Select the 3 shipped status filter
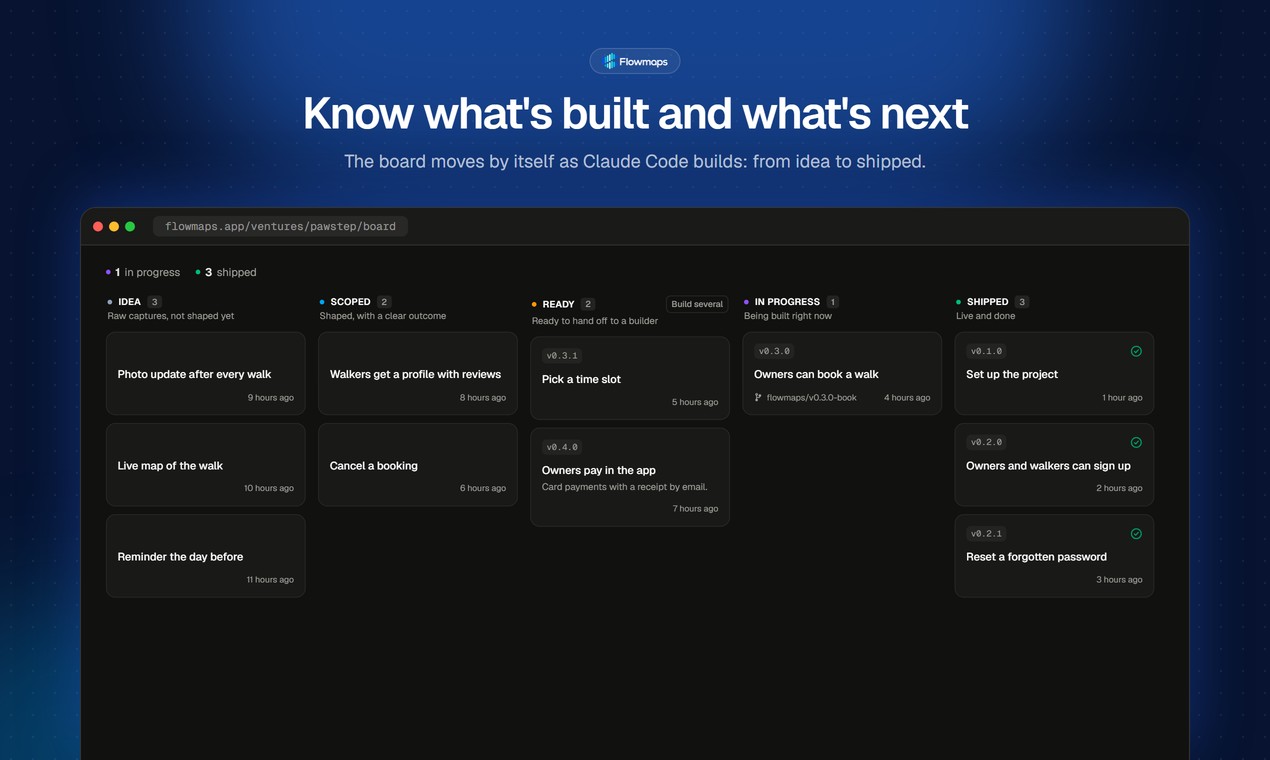Viewport: 1270px width, 760px height. click(x=226, y=272)
